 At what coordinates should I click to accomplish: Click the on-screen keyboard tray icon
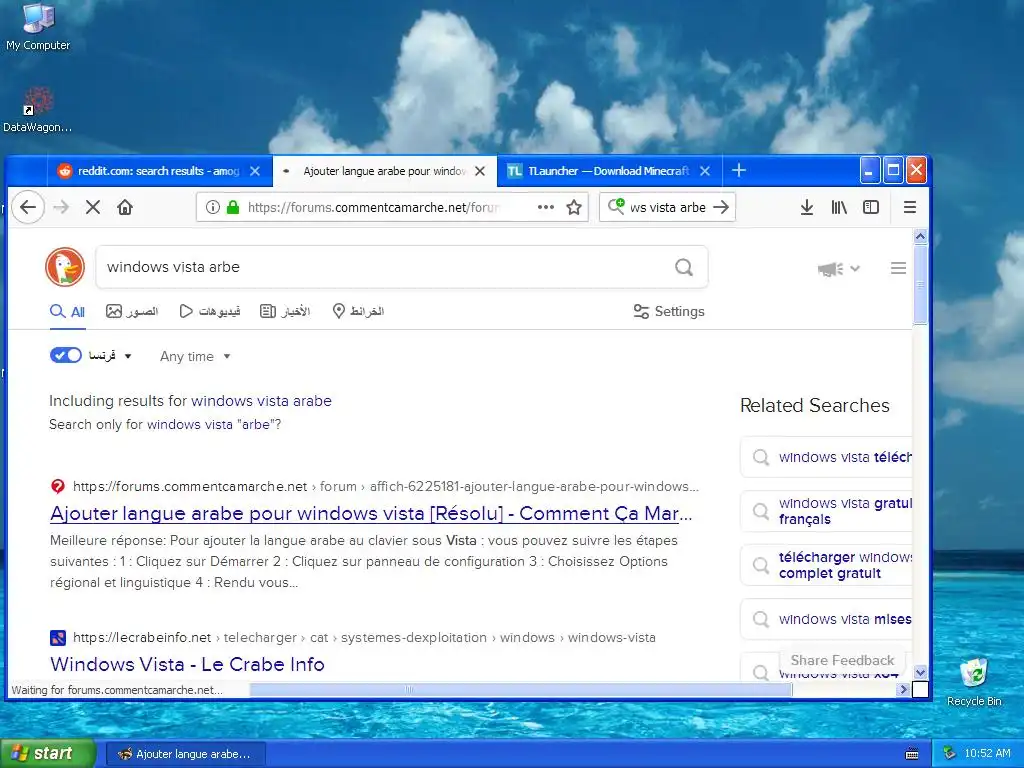click(912, 754)
